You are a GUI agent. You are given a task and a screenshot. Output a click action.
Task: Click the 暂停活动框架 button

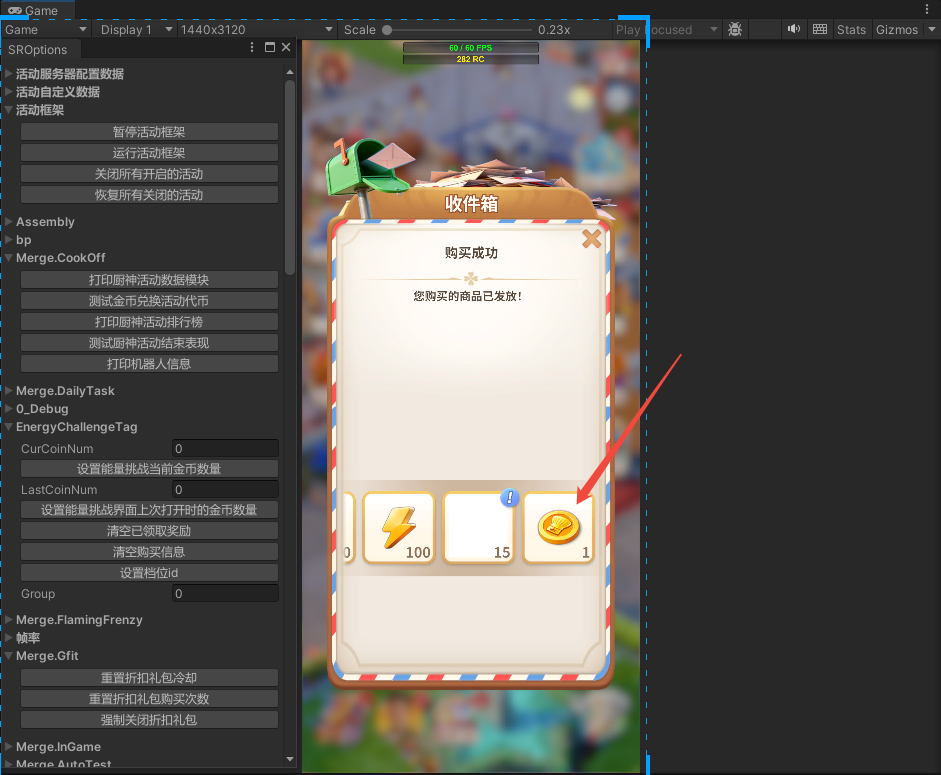pos(149,132)
